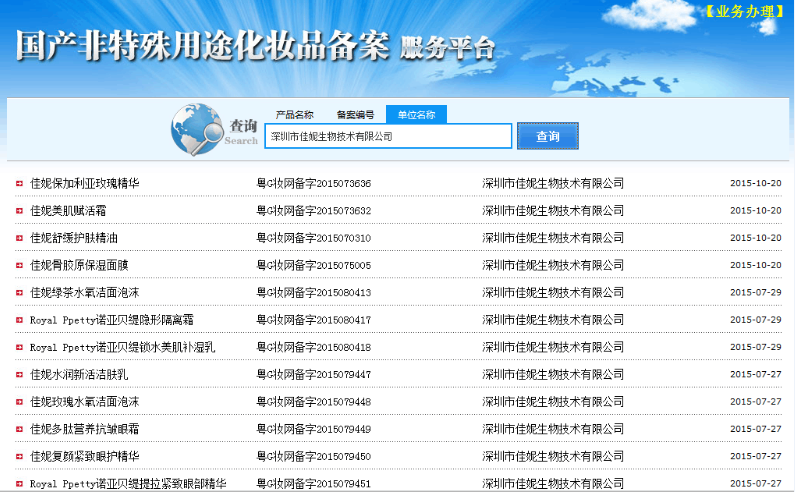Open Royal Ppetty诺亚贝缇锁水美肌补湿乳 entry
Image resolution: width=795 pixels, height=492 pixels.
(x=122, y=347)
